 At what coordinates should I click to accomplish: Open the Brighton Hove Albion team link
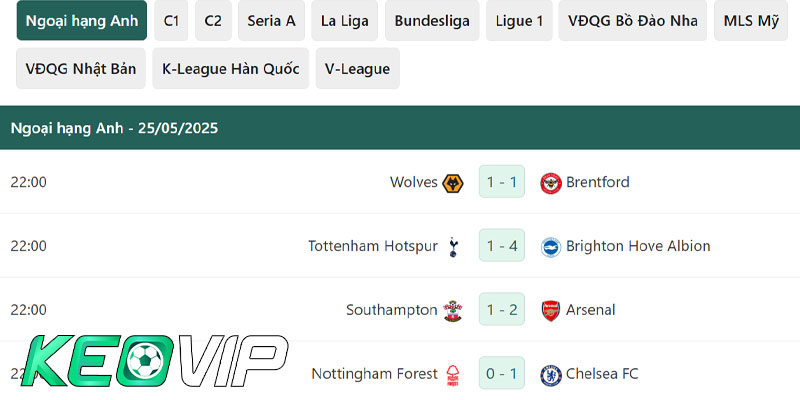coord(638,246)
